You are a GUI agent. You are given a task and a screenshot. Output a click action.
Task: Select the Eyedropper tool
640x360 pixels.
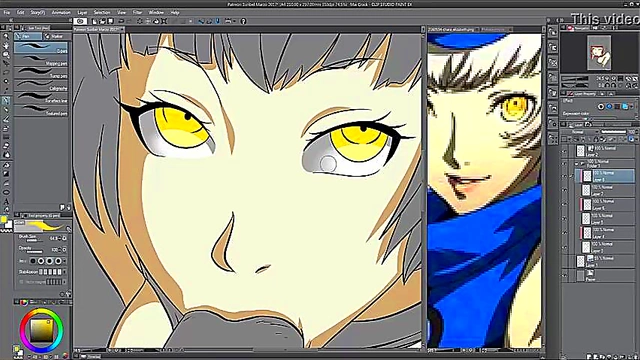(6, 91)
